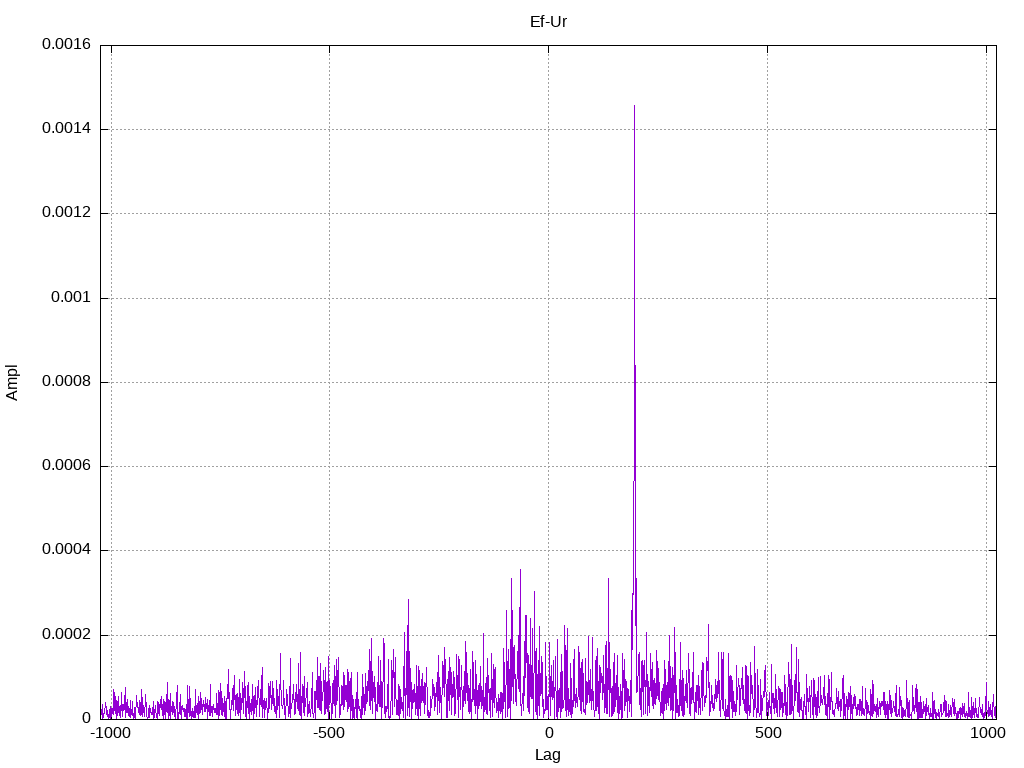
Task: Click the y-axis value 0.0008
Action: (x=67, y=381)
